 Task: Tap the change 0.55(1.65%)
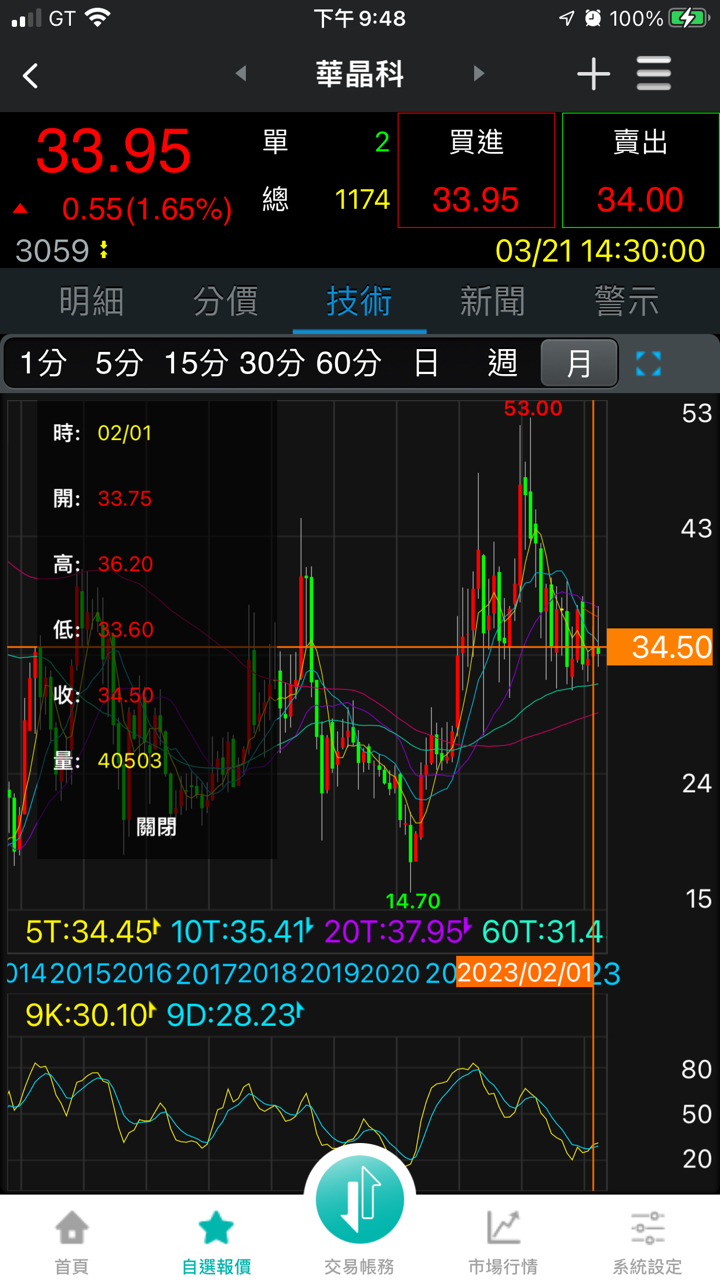pos(147,209)
